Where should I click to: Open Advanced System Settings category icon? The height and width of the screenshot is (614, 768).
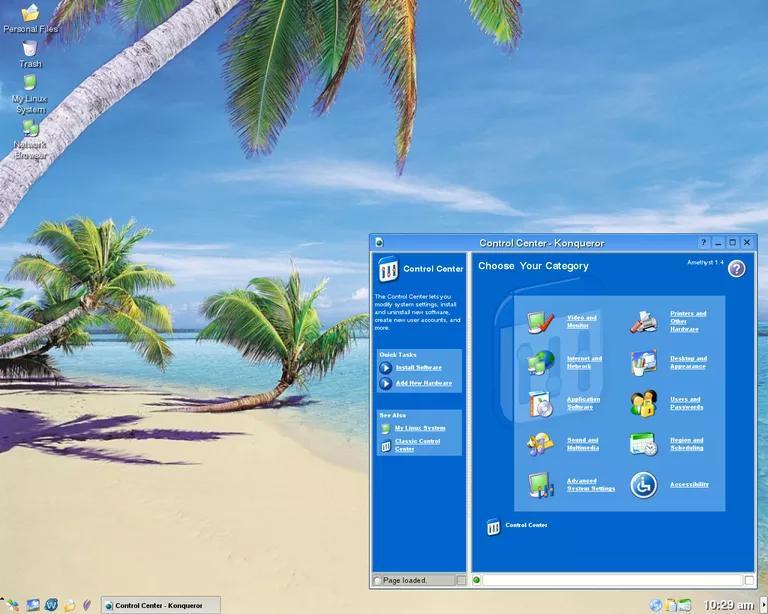541,485
